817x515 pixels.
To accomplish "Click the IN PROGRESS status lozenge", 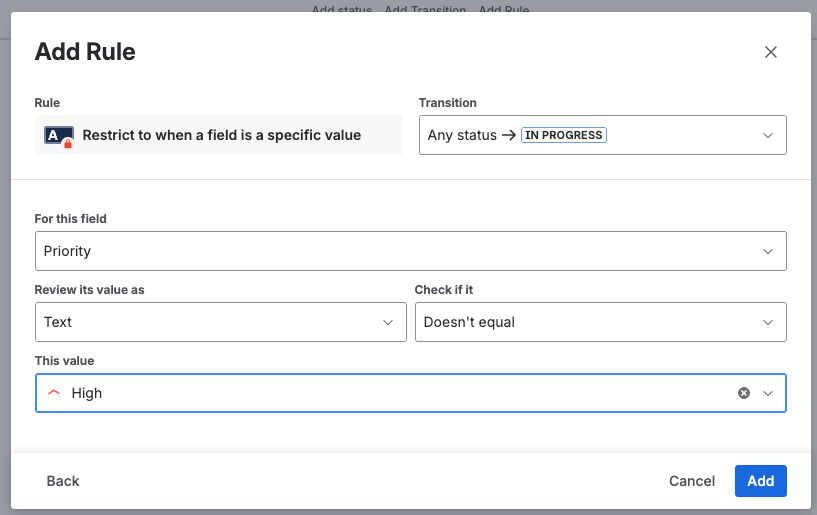I will [563, 135].
